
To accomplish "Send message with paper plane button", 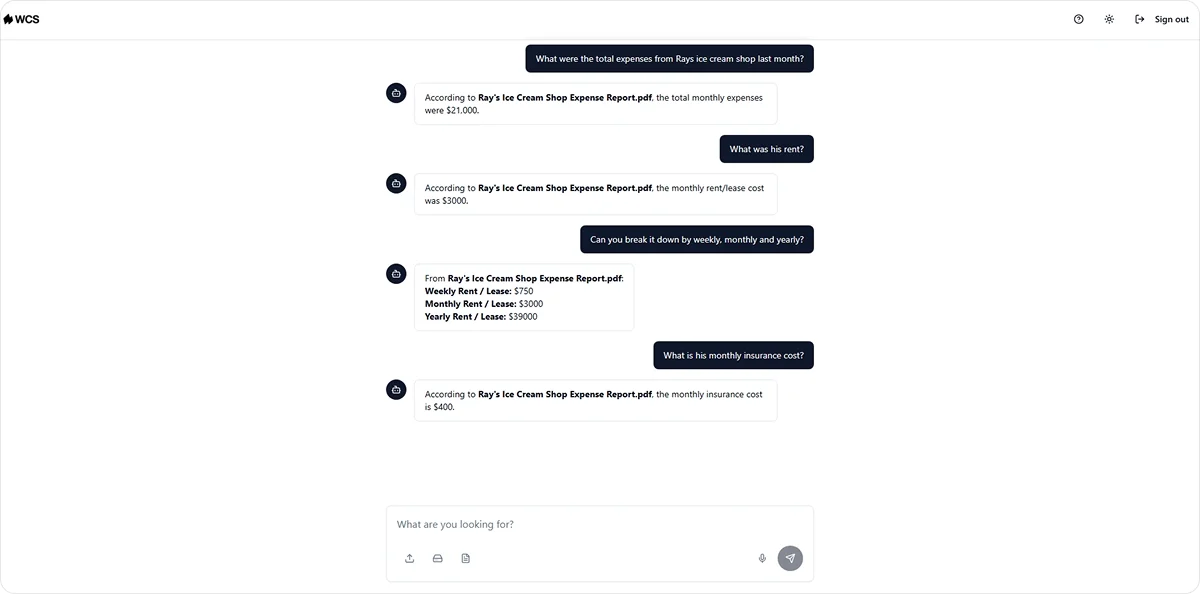I will click(x=790, y=558).
